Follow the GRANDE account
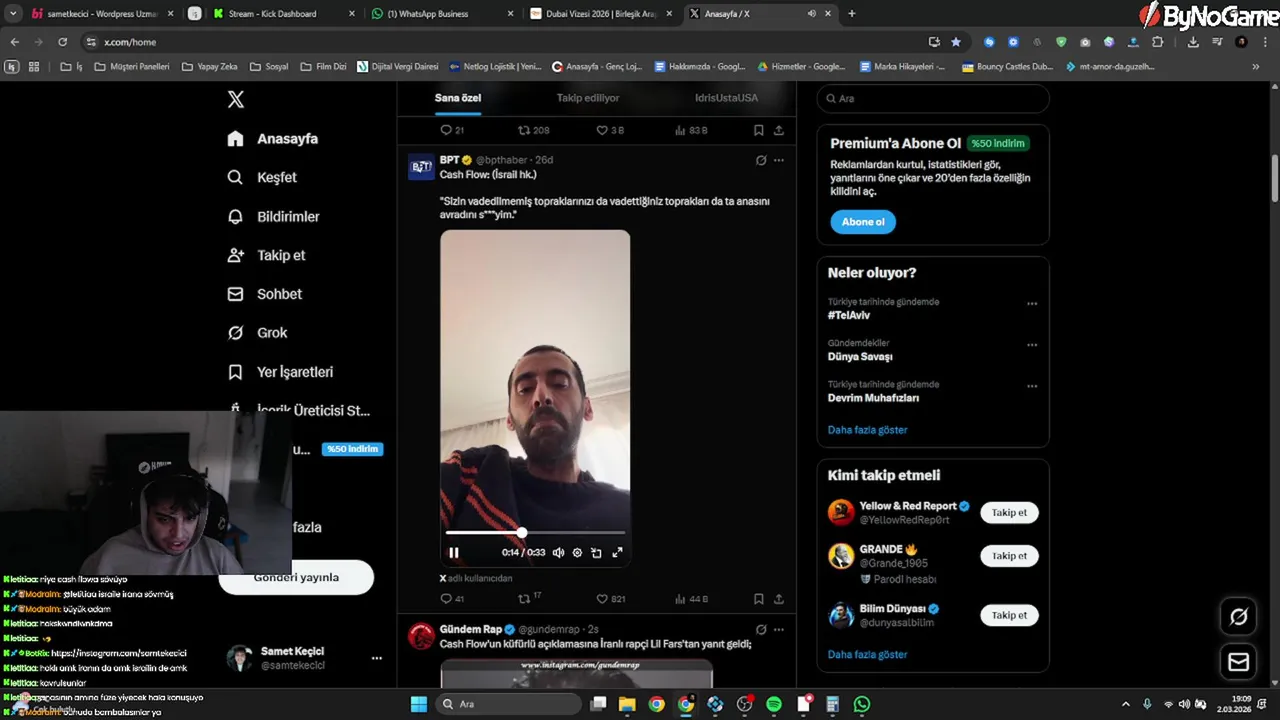This screenshot has height=720, width=1280. pyautogui.click(x=1009, y=556)
